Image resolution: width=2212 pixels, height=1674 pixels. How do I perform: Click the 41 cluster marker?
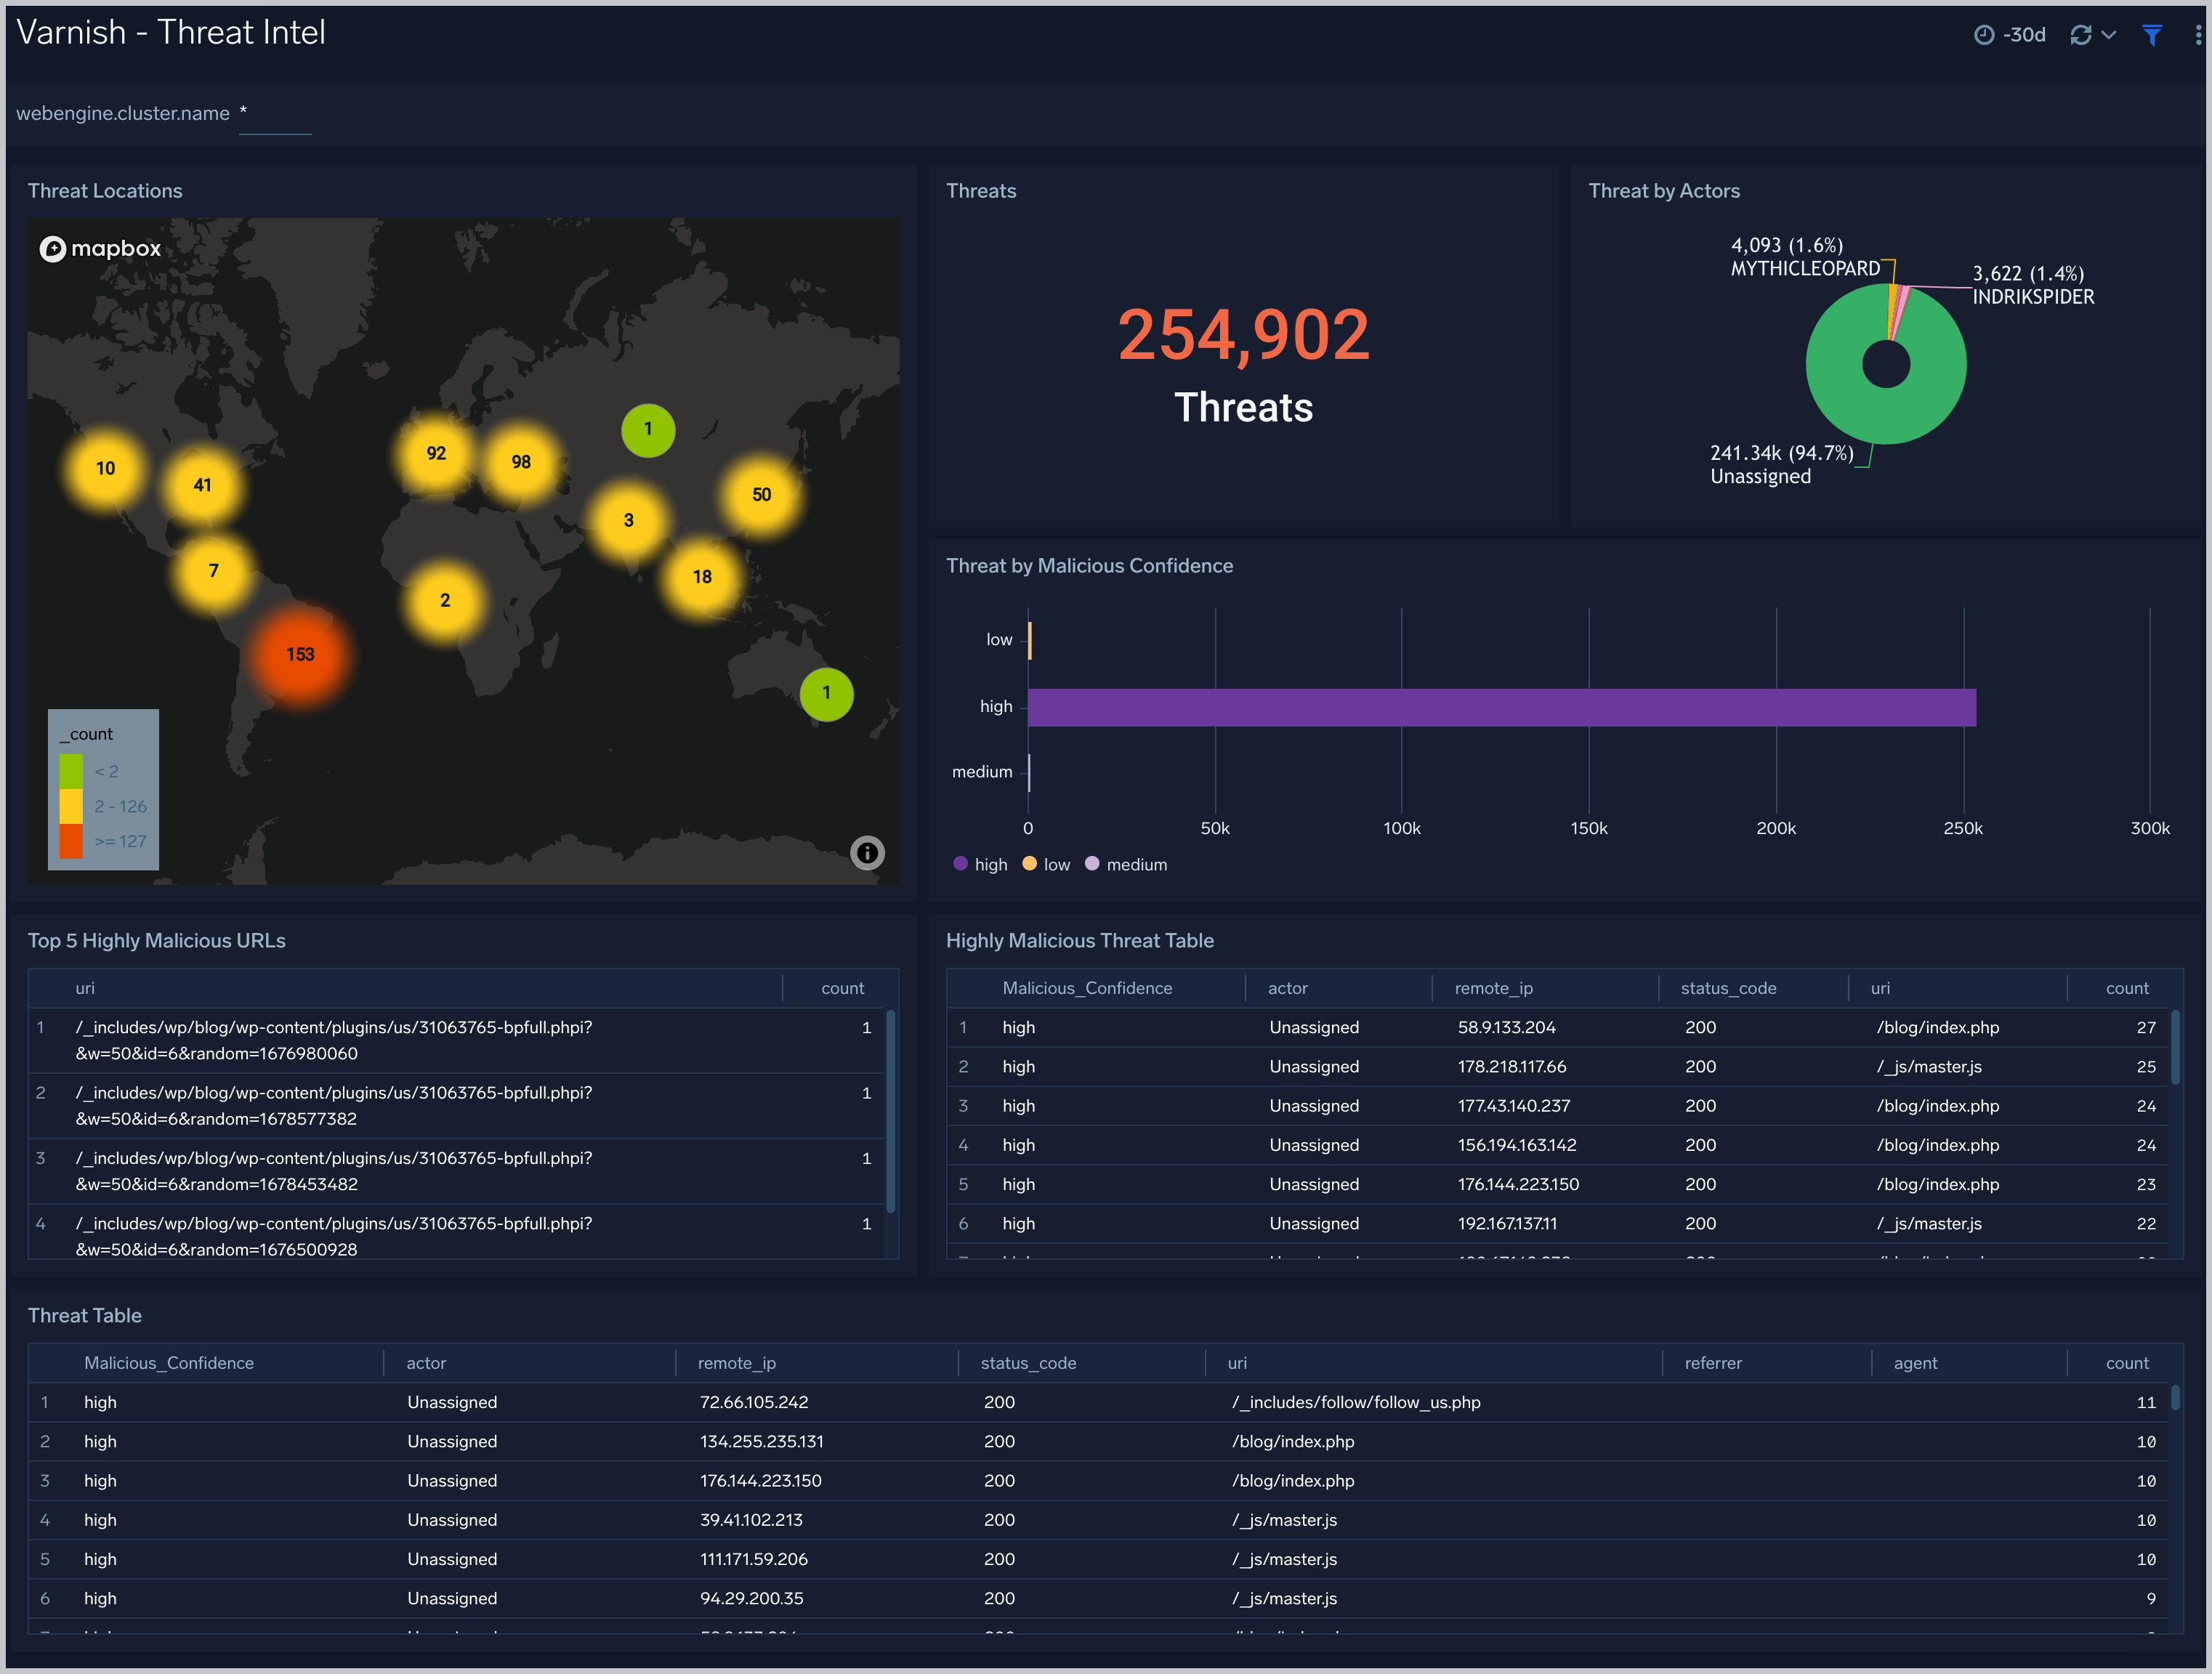(x=202, y=485)
